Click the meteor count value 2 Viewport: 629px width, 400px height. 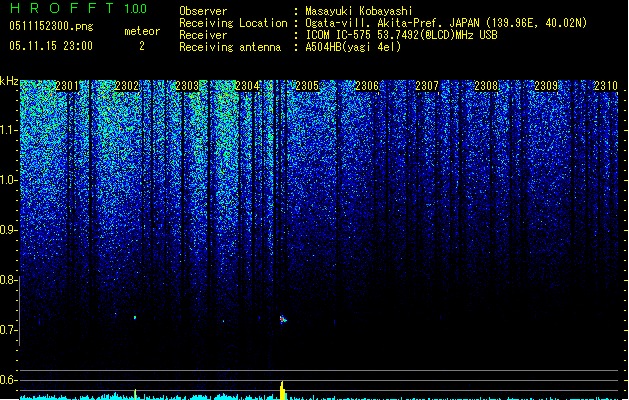(142, 46)
